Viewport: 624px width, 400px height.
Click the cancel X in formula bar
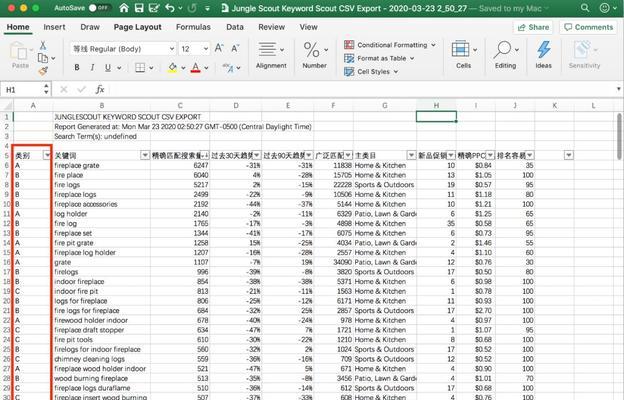click(x=64, y=90)
